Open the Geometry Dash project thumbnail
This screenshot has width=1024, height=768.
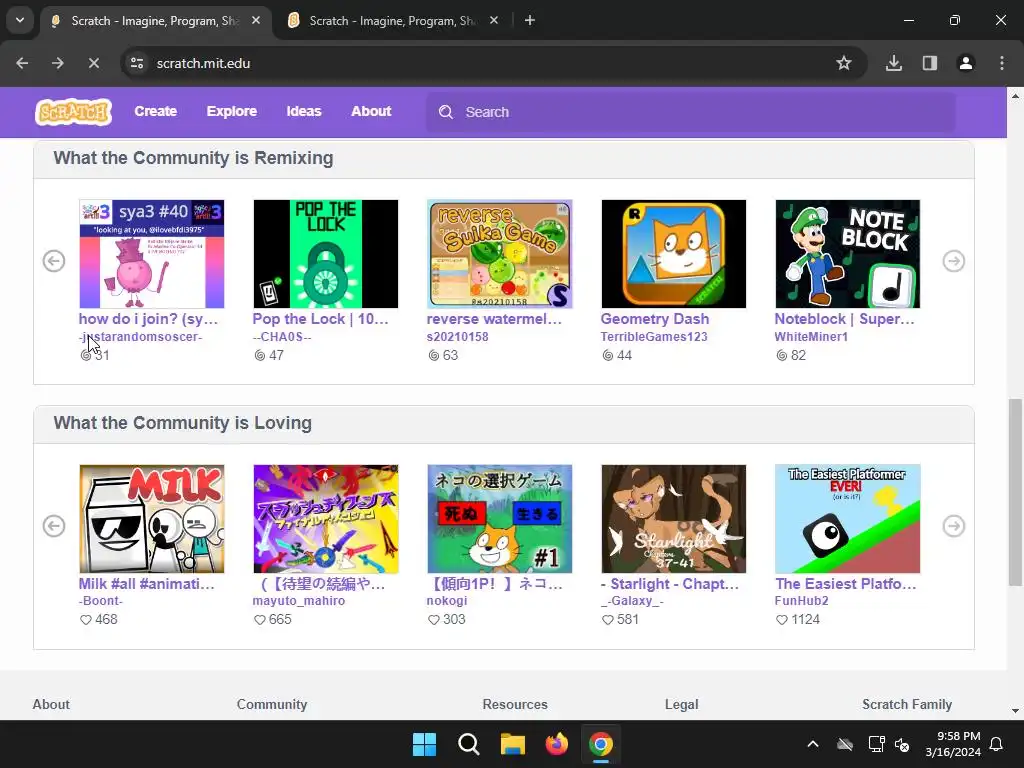pyautogui.click(x=673, y=254)
